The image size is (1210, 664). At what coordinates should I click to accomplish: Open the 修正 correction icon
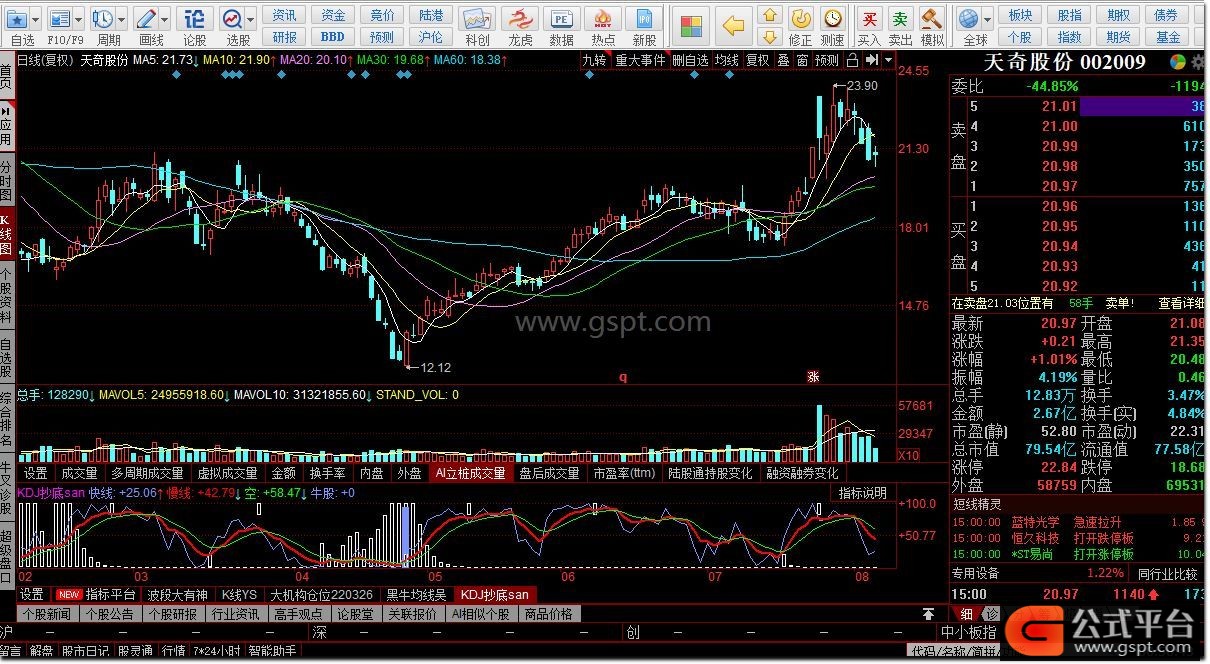(x=801, y=19)
